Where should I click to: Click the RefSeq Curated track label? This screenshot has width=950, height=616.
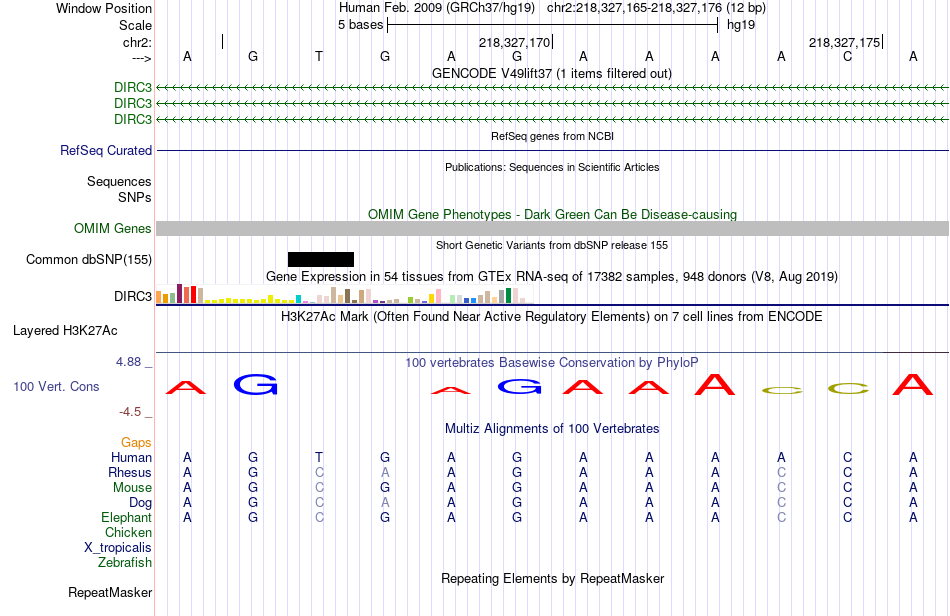pyautogui.click(x=106, y=150)
